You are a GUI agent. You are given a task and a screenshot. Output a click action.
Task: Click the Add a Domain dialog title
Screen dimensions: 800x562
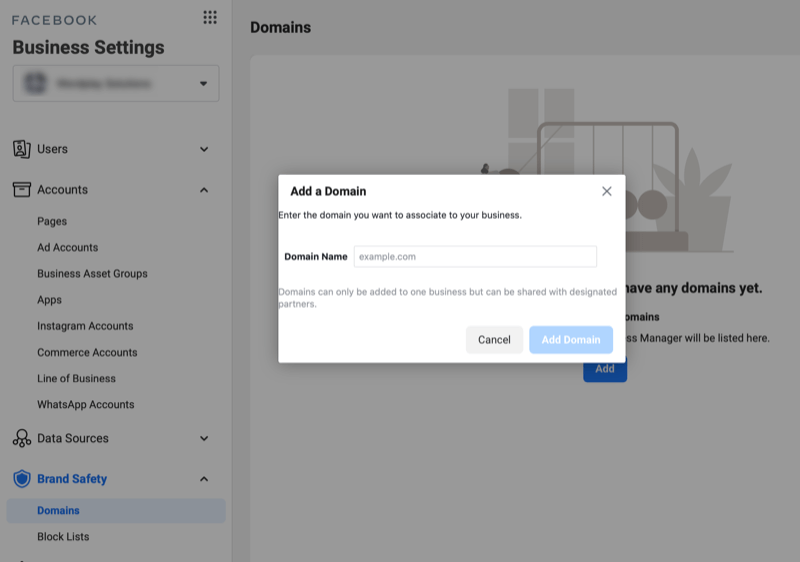(328, 191)
